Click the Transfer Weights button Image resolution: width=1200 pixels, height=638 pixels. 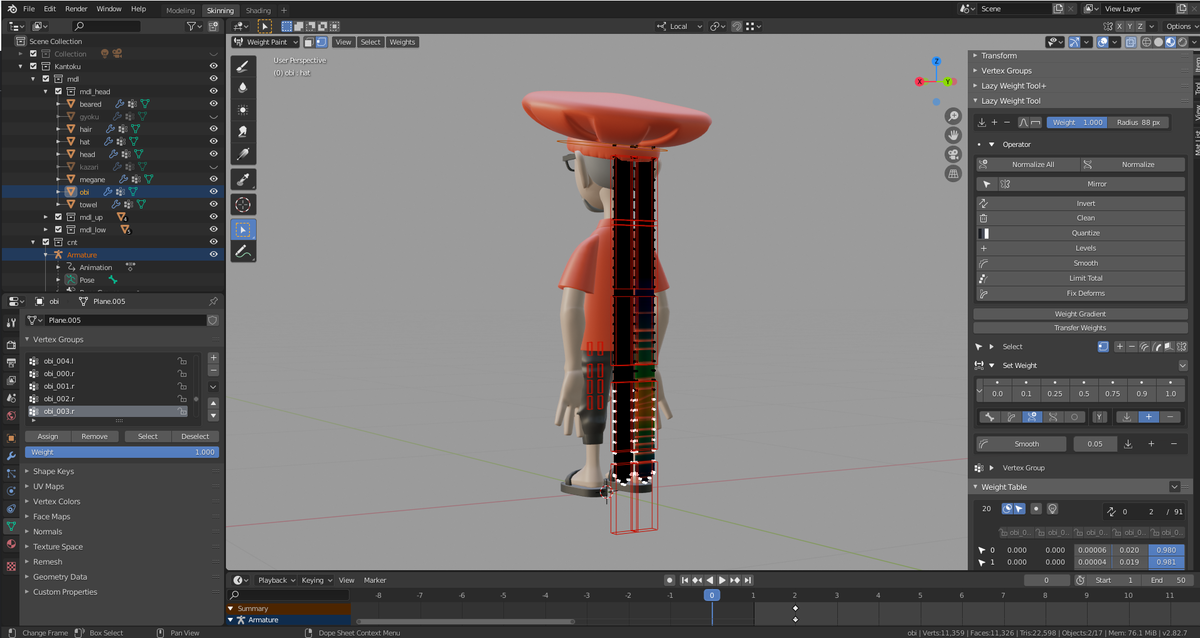coord(1080,328)
